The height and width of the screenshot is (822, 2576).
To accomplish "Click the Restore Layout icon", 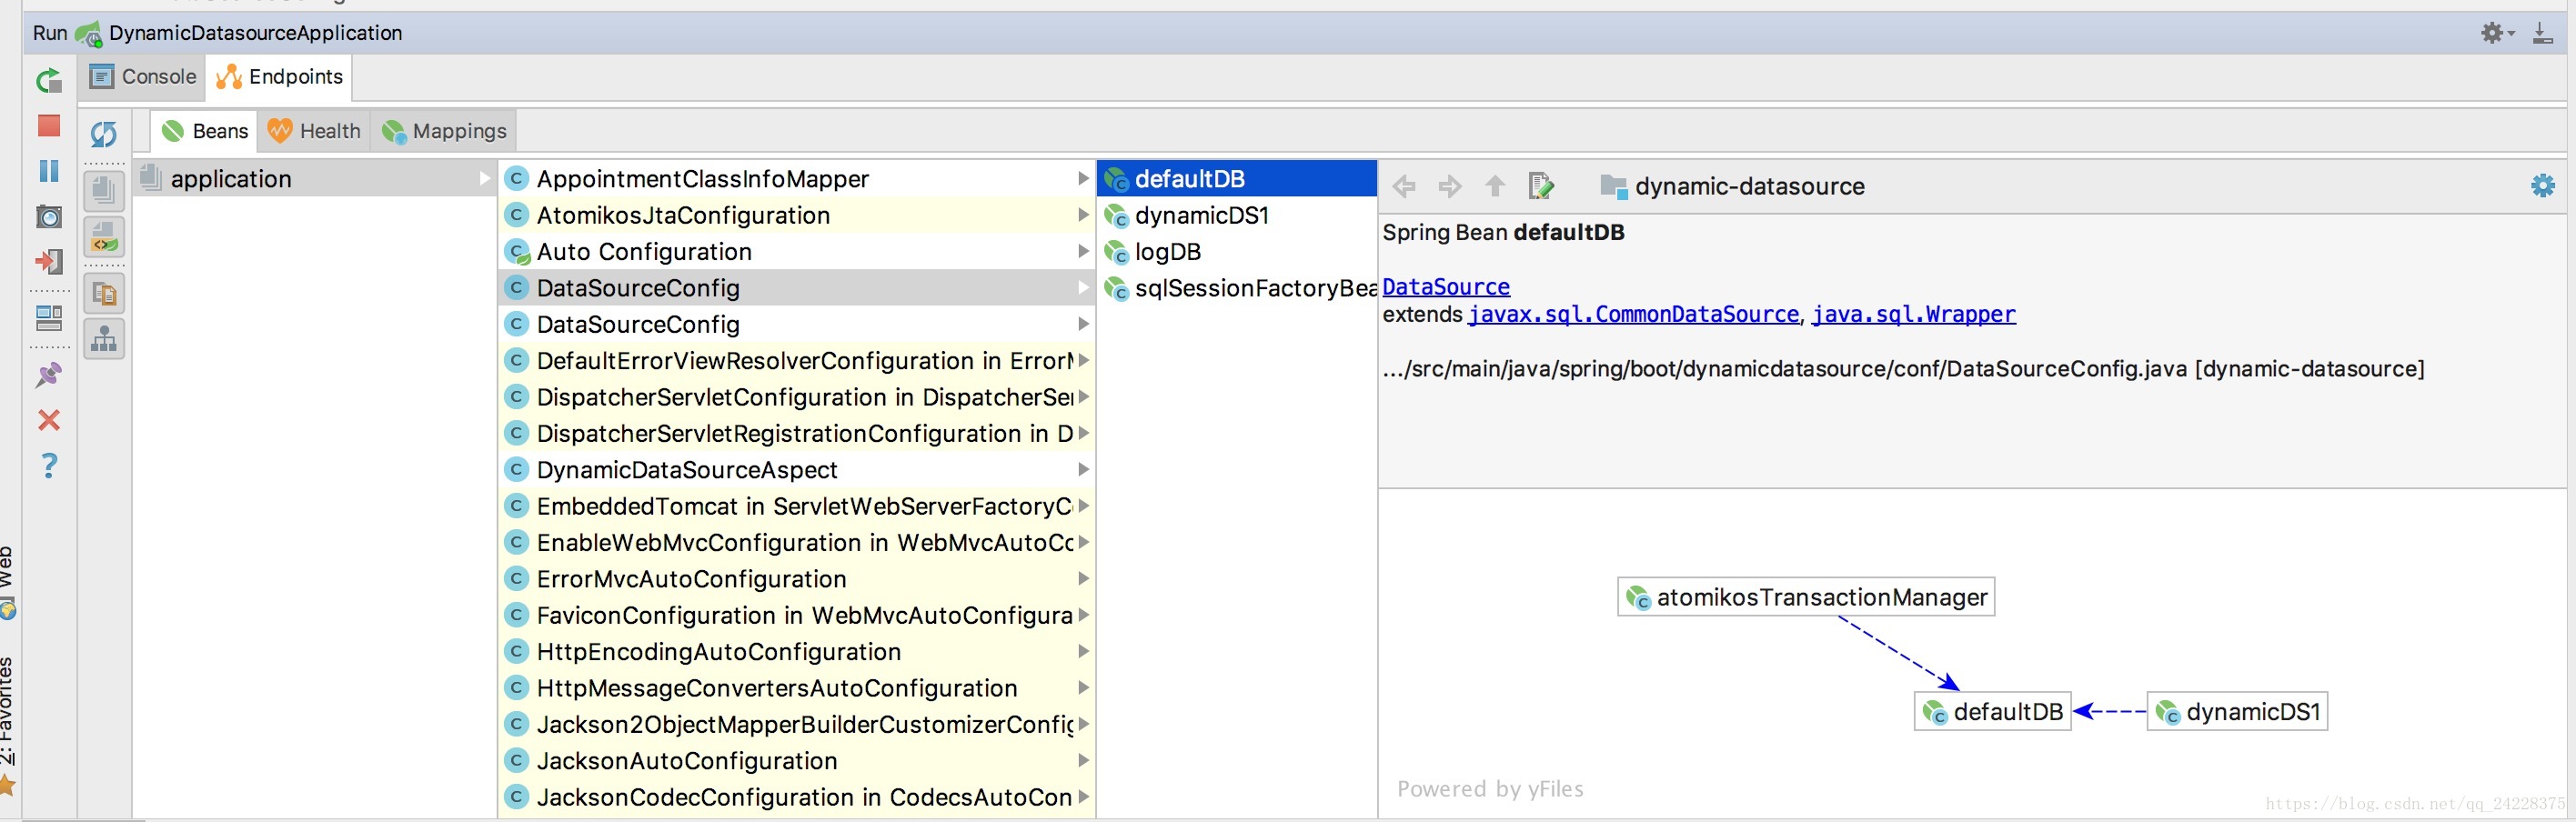I will (x=49, y=318).
